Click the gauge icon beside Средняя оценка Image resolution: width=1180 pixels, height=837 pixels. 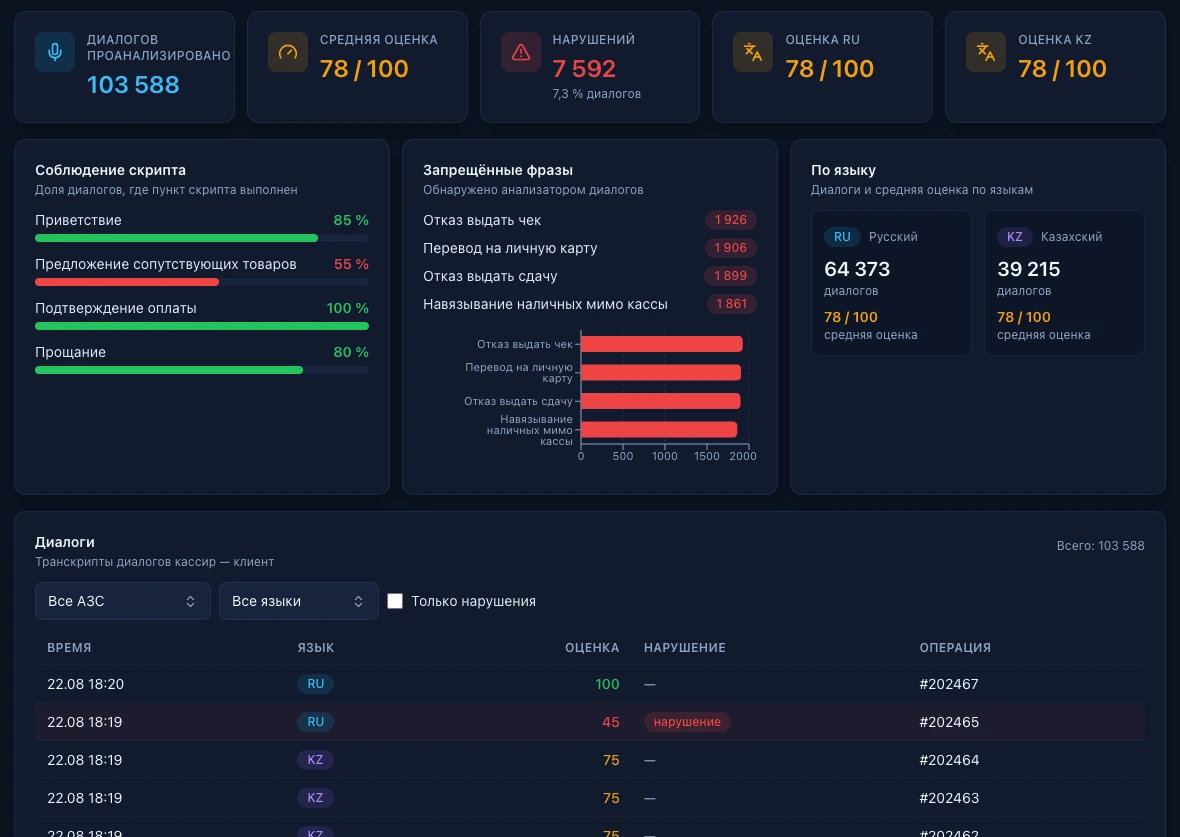287,52
